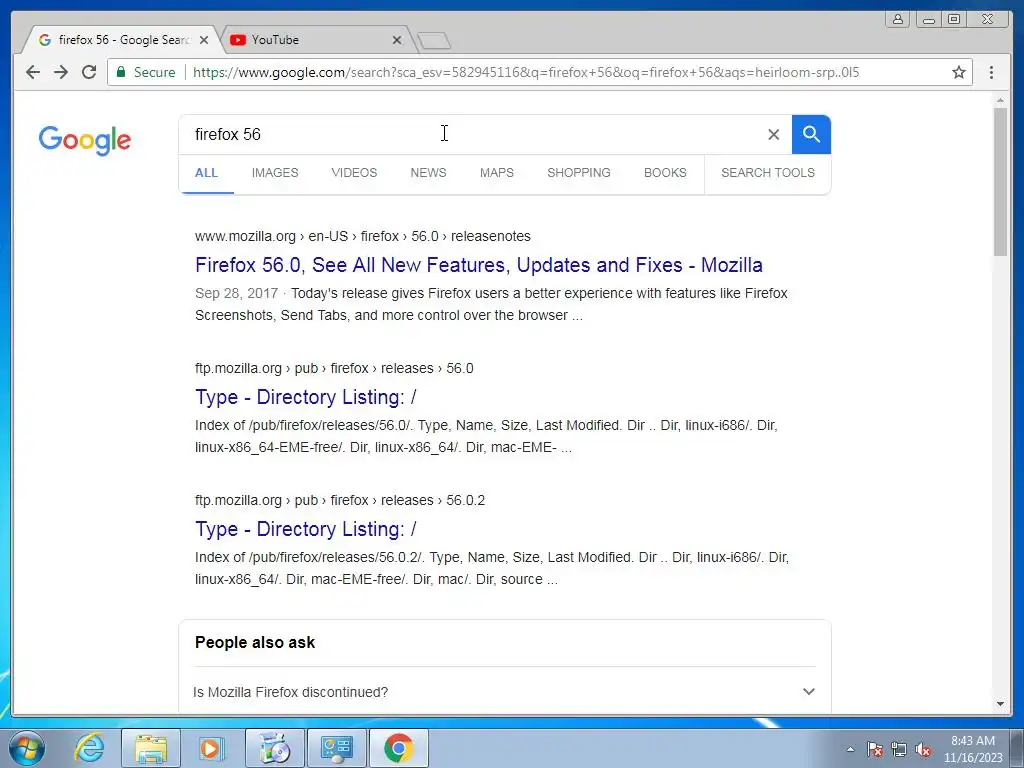Expand 'Is Mozilla Firefox discontinued?' question
The width and height of the screenshot is (1024, 768).
[x=505, y=692]
